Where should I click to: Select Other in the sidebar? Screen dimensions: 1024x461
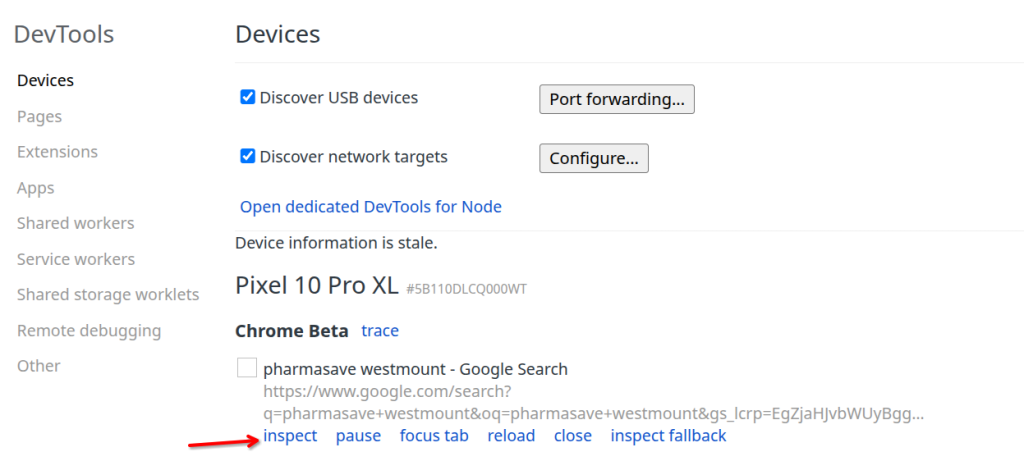[38, 366]
